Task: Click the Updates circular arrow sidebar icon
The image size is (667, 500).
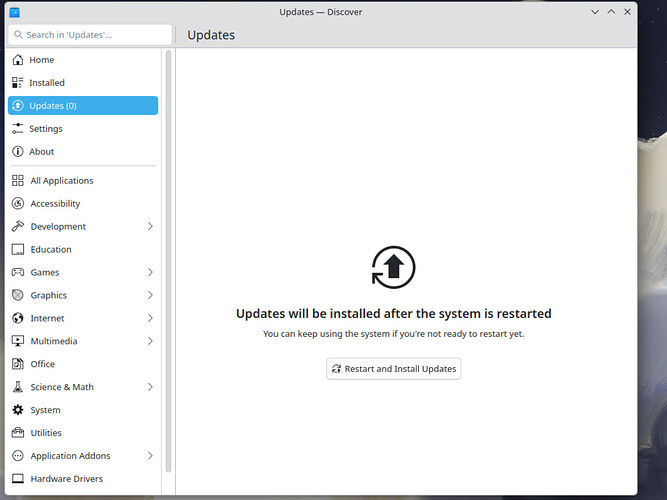Action: click(17, 106)
